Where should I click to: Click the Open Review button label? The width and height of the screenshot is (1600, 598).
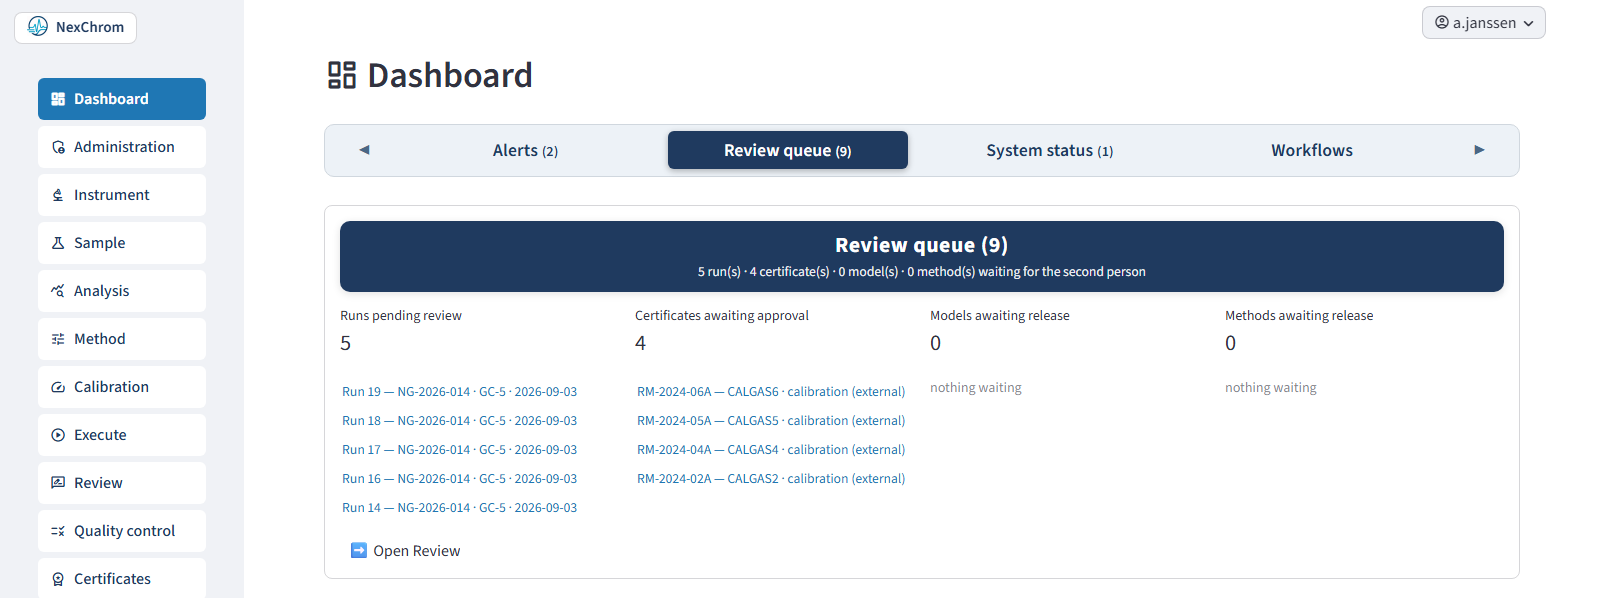pos(417,551)
